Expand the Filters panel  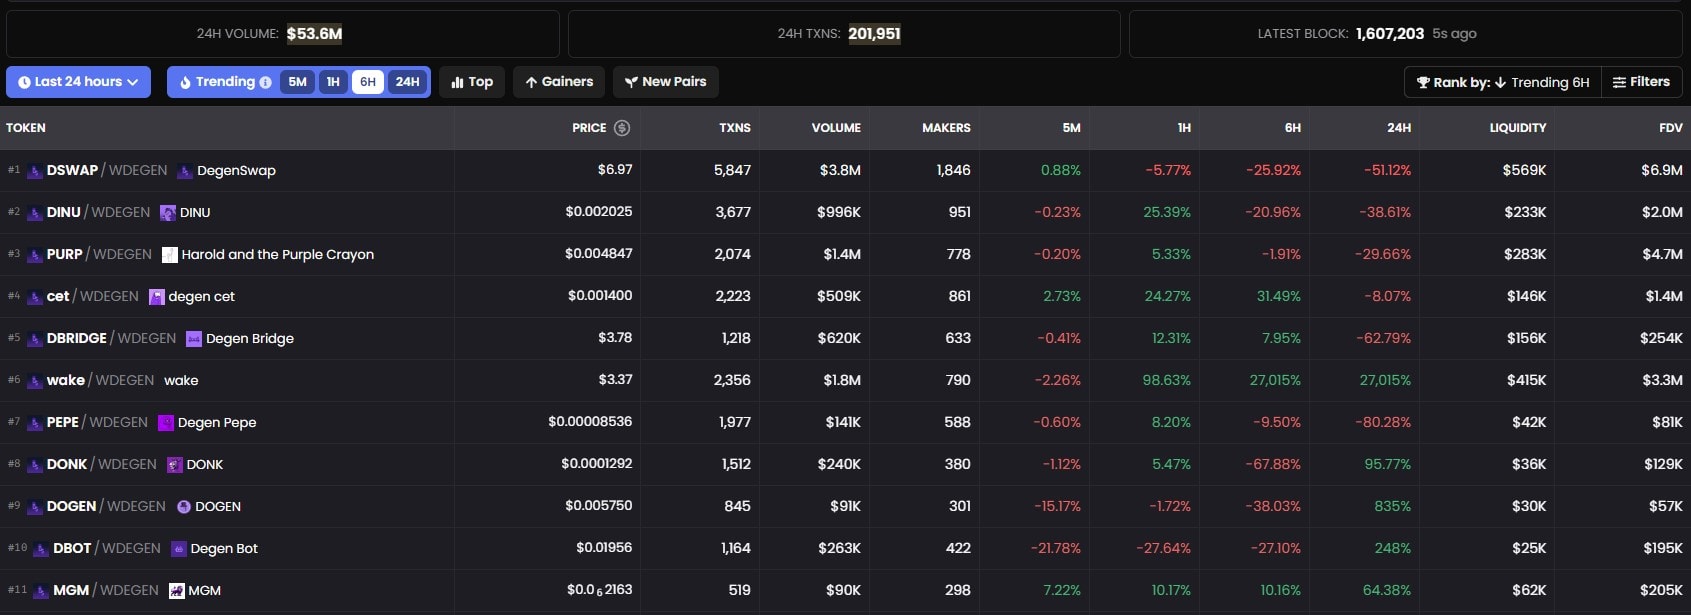click(x=1641, y=82)
